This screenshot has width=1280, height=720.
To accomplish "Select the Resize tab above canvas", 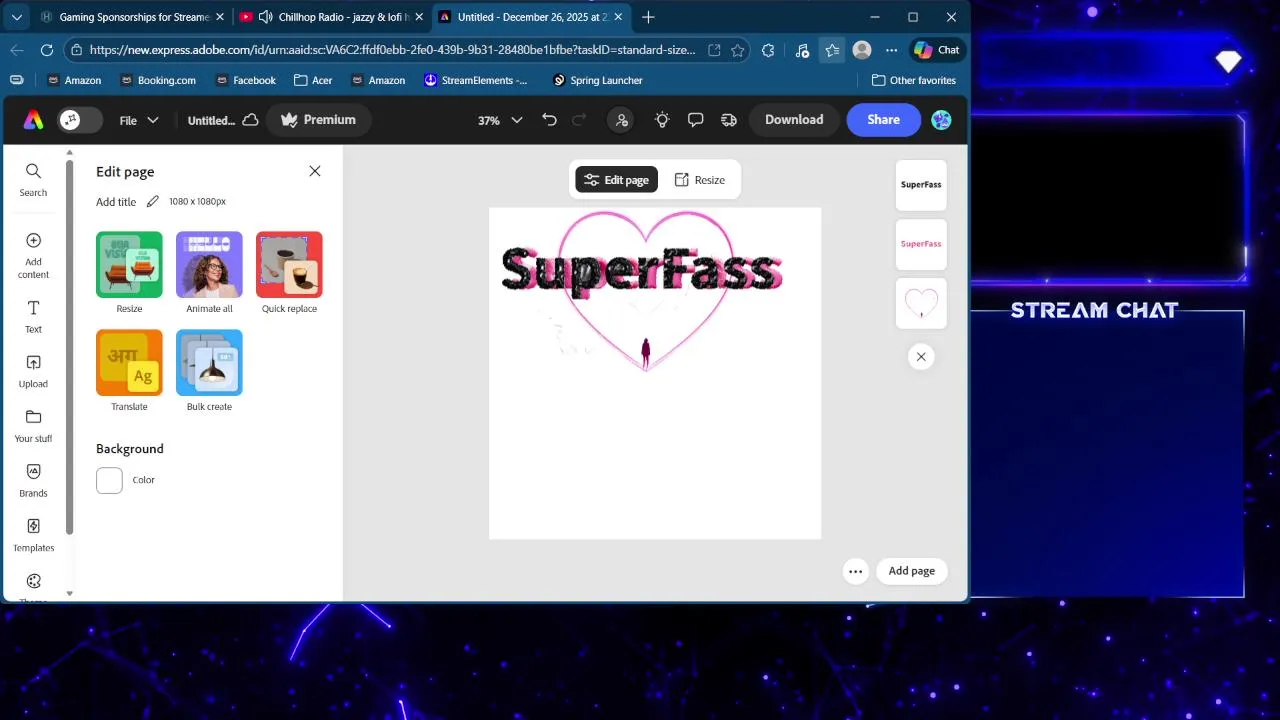I will pyautogui.click(x=699, y=180).
